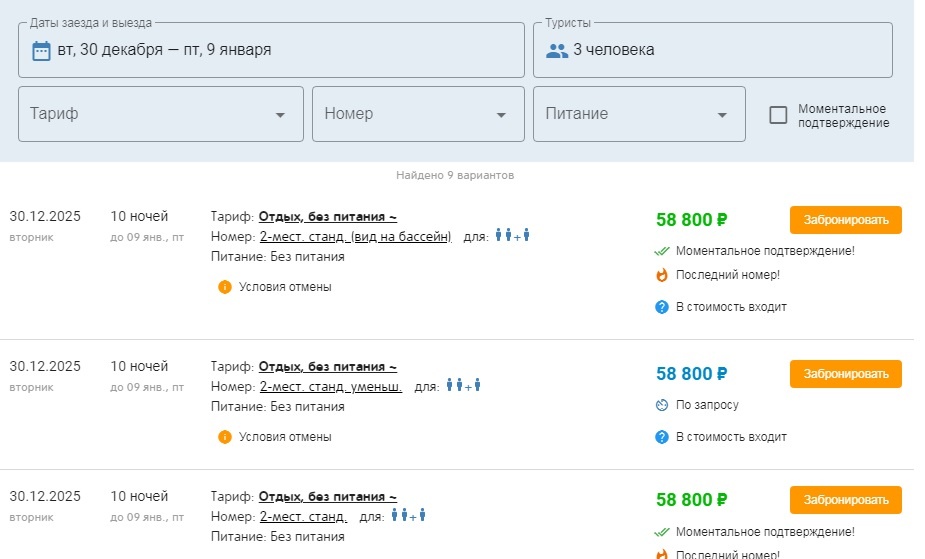Image resolution: width=925 pixels, height=559 pixels.
Task: Click the tourists people icon
Action: pyautogui.click(x=557, y=50)
